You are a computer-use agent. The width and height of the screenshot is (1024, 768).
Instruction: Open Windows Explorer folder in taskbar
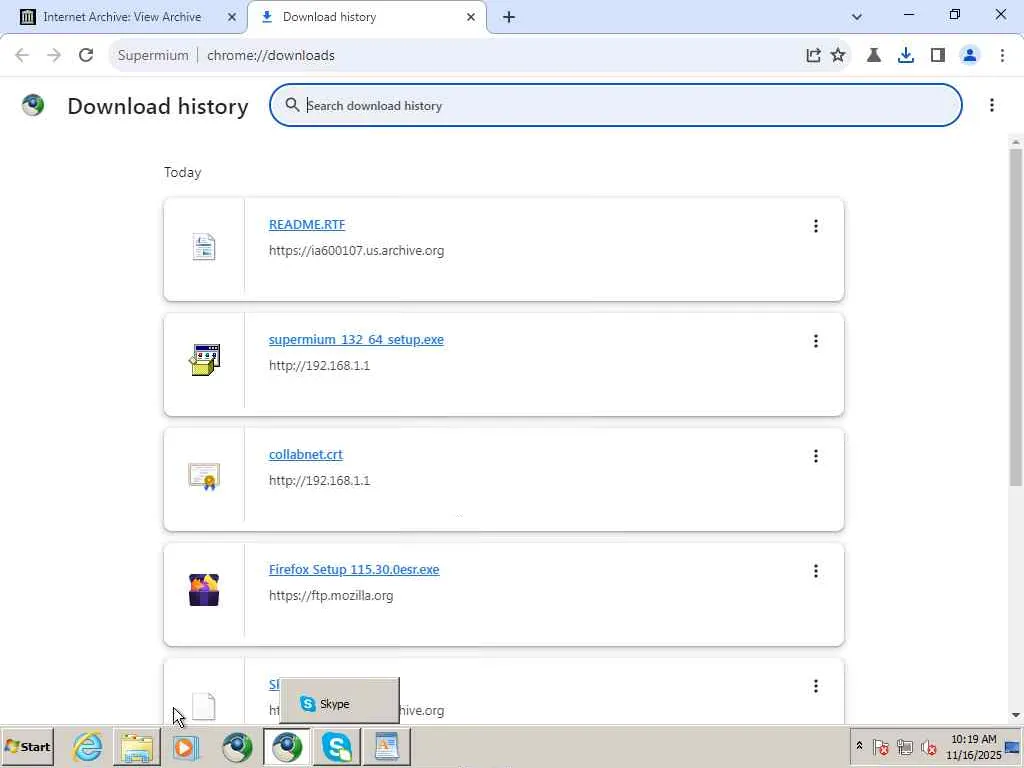[136, 746]
